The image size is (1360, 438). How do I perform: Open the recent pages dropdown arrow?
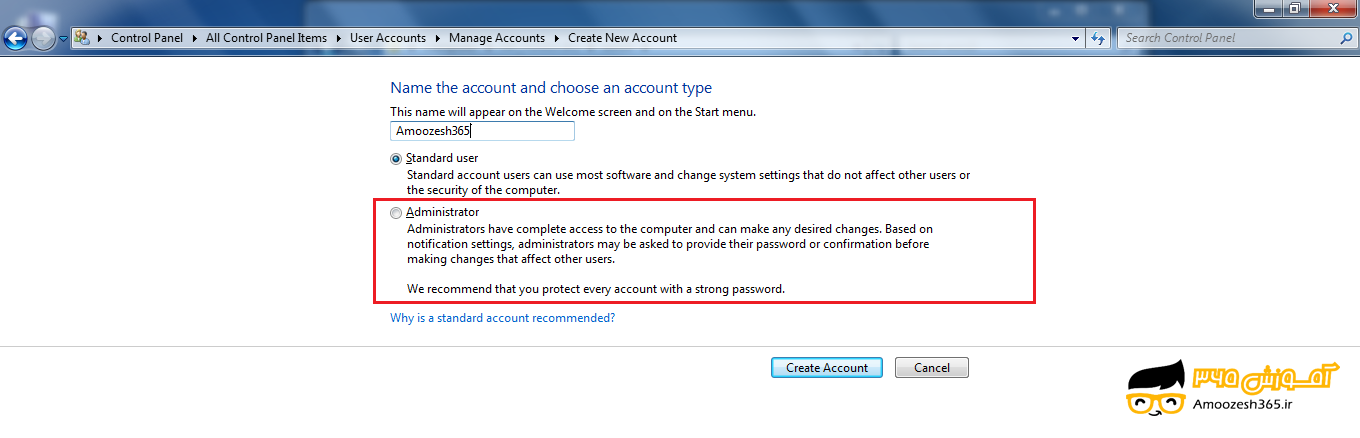[x=63, y=39]
